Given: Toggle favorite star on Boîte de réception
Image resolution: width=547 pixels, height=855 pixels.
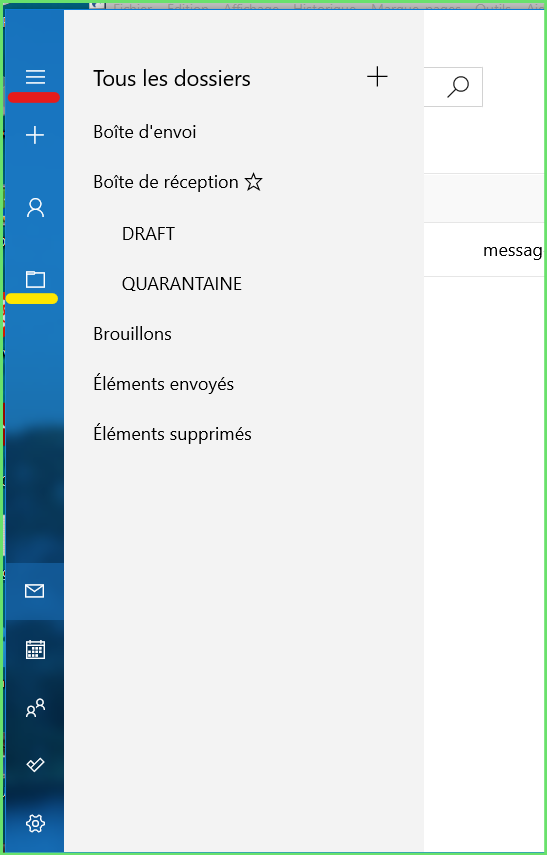Looking at the screenshot, I should click(253, 182).
